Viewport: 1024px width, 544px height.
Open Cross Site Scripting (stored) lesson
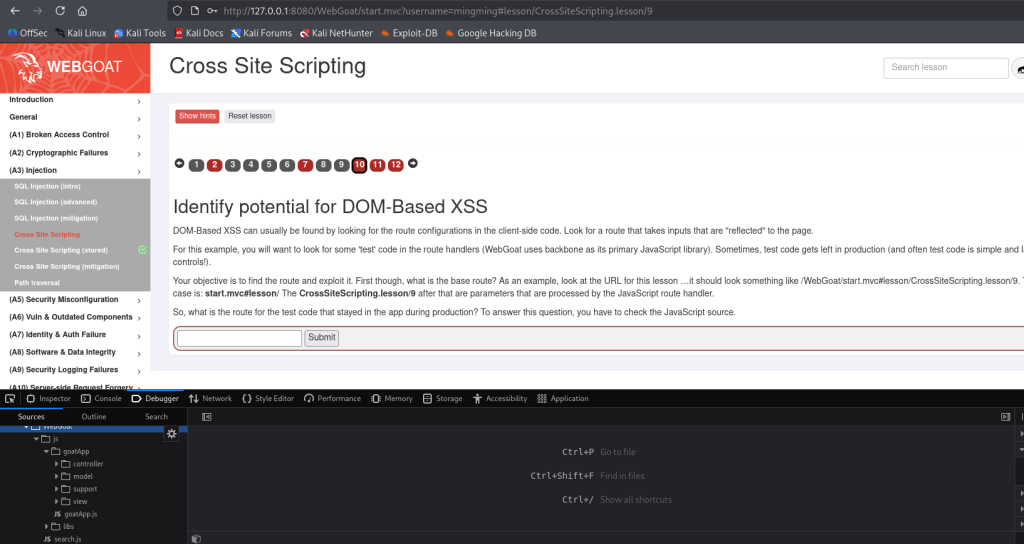coord(61,250)
